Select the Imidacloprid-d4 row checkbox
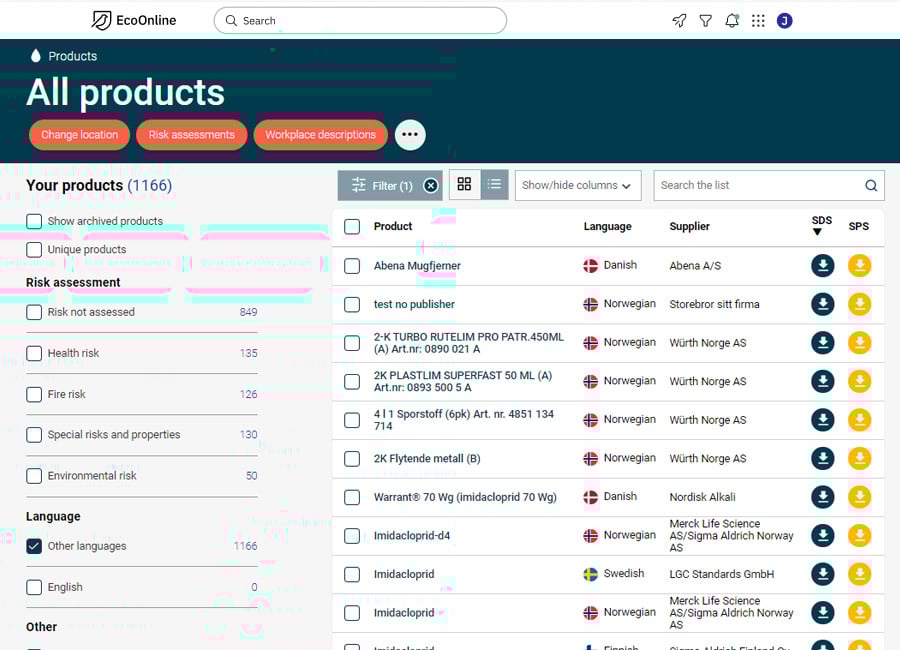Viewport: 900px width, 650px height. tap(352, 536)
